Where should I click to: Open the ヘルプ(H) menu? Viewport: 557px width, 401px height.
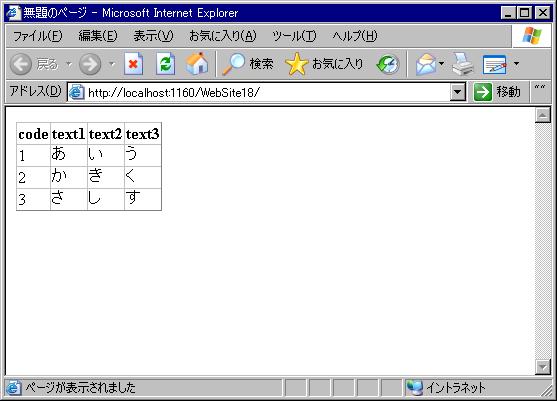coord(355,36)
